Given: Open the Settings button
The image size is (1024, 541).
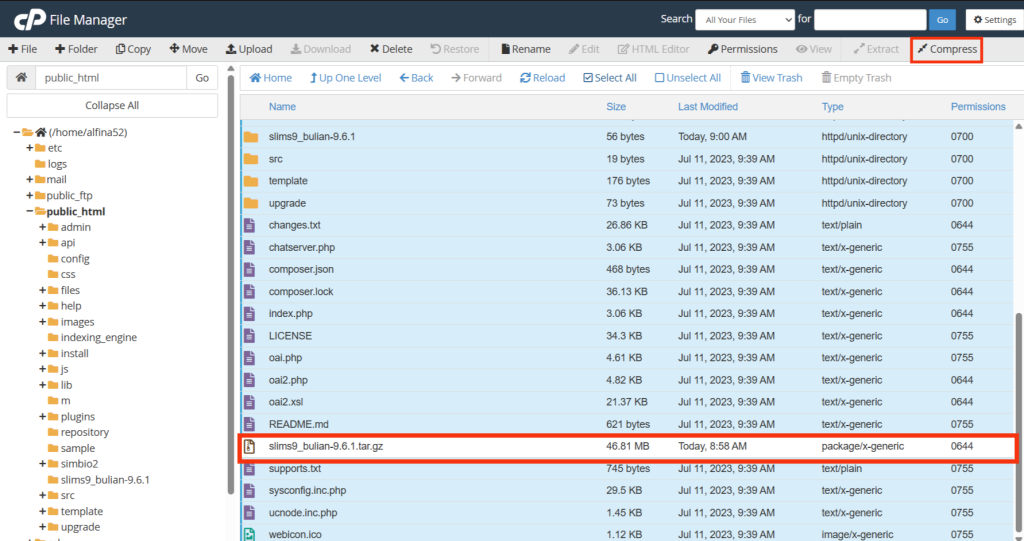Looking at the screenshot, I should [x=994, y=19].
